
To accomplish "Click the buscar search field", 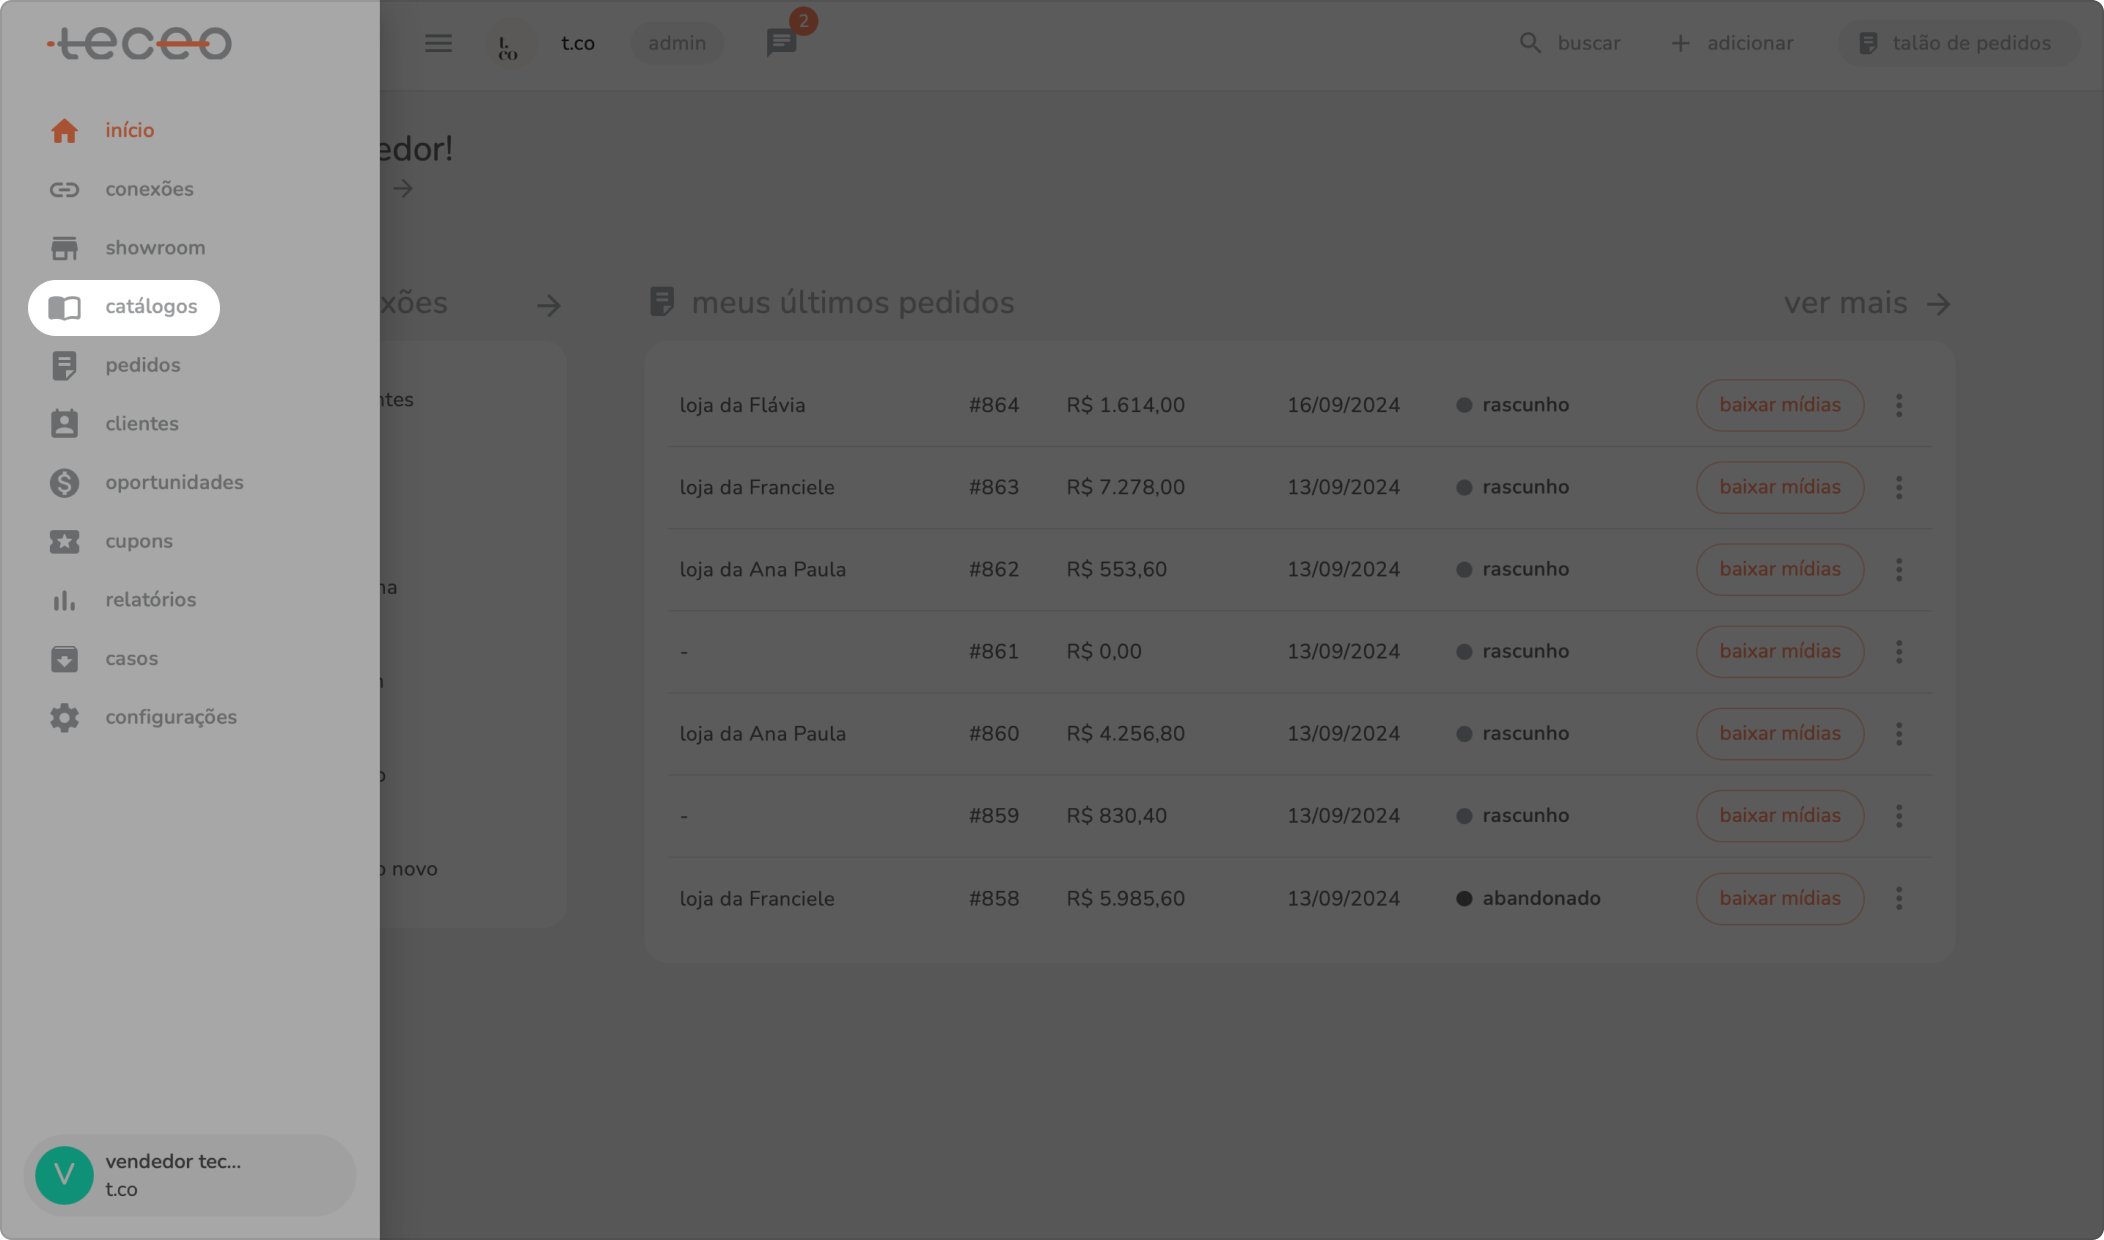I will click(x=1570, y=43).
